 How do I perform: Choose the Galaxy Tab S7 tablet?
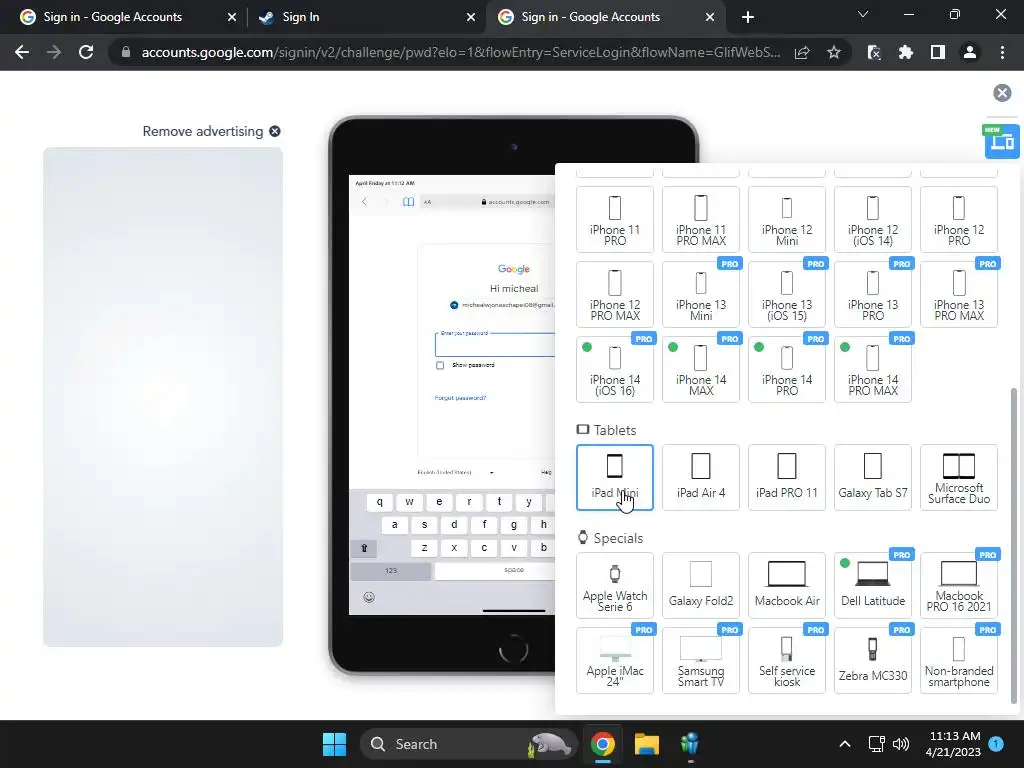tap(872, 477)
